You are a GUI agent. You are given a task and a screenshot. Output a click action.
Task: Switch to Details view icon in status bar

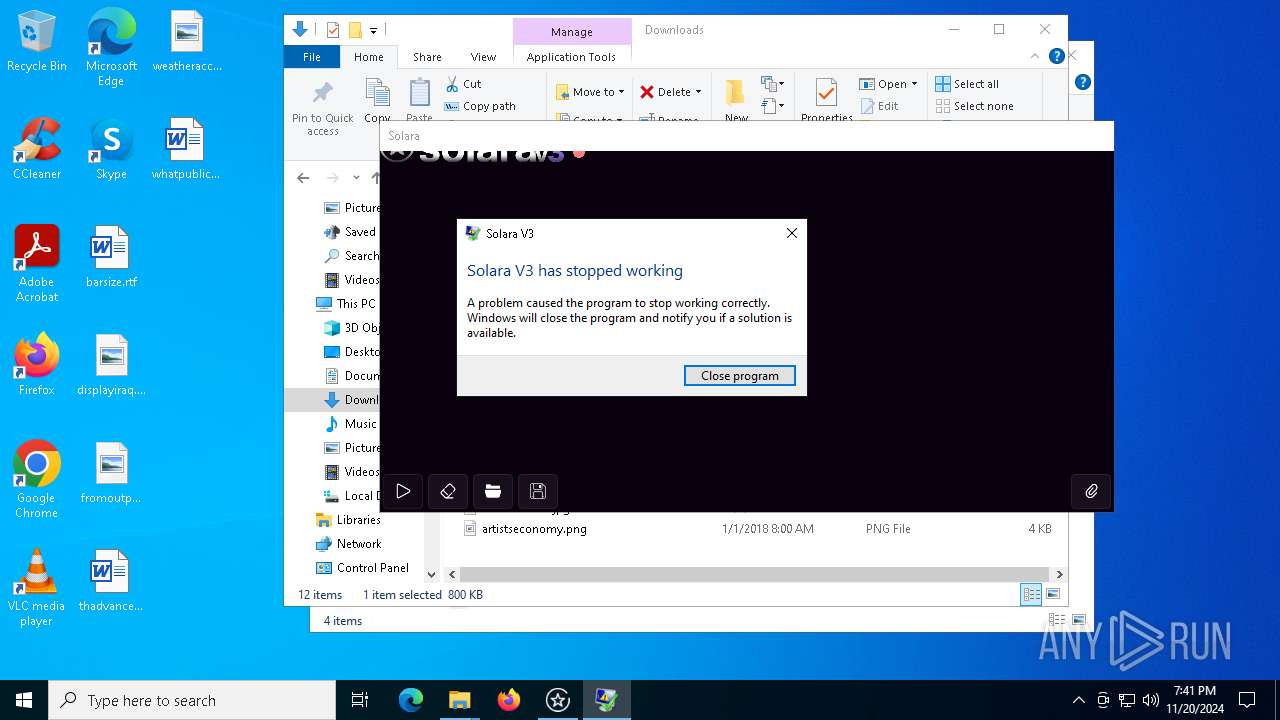(x=1031, y=595)
